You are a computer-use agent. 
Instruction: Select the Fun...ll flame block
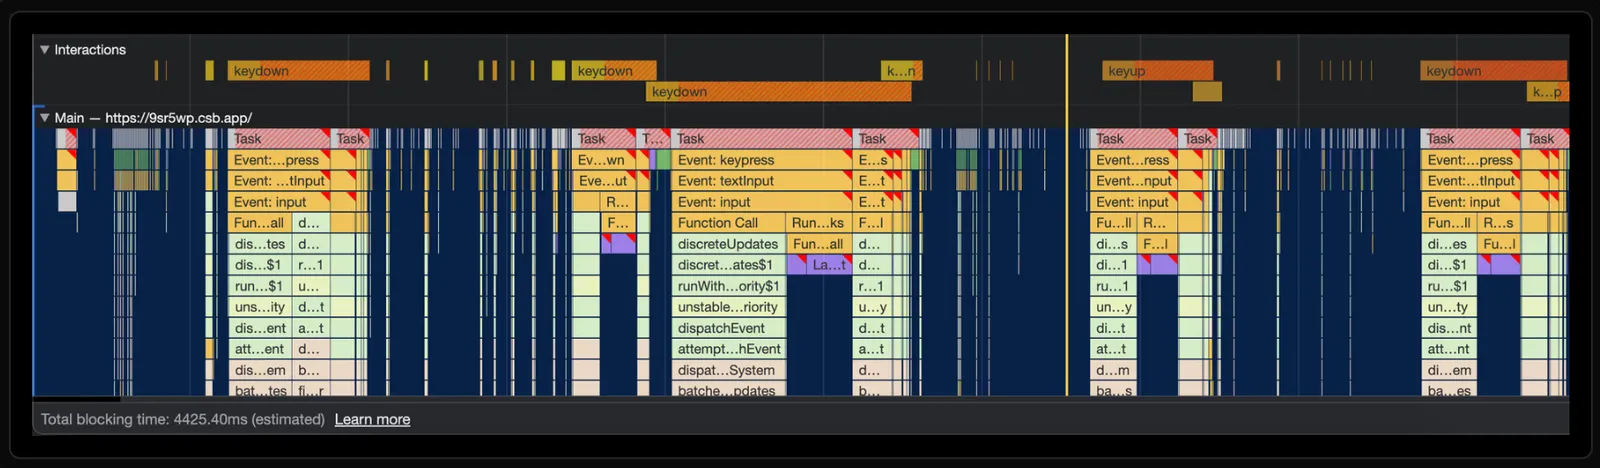(x=1449, y=223)
